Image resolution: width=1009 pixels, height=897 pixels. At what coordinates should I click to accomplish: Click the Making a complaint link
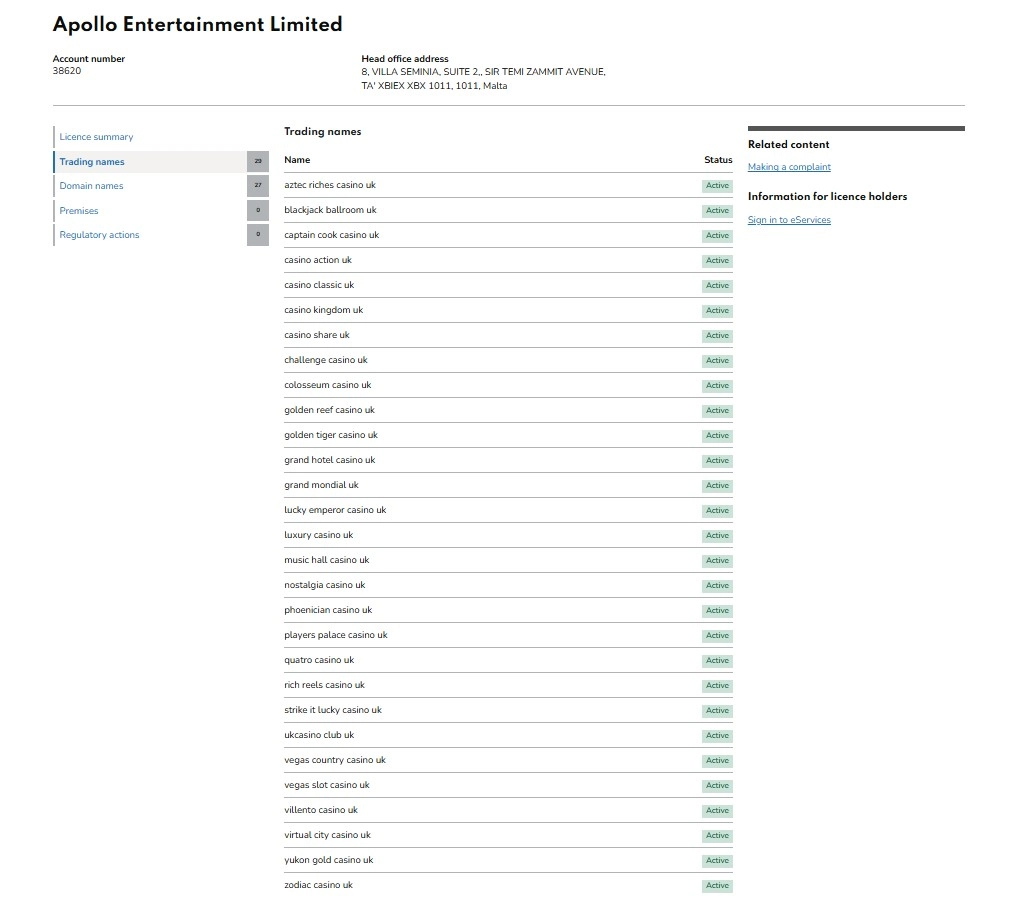[x=789, y=167]
